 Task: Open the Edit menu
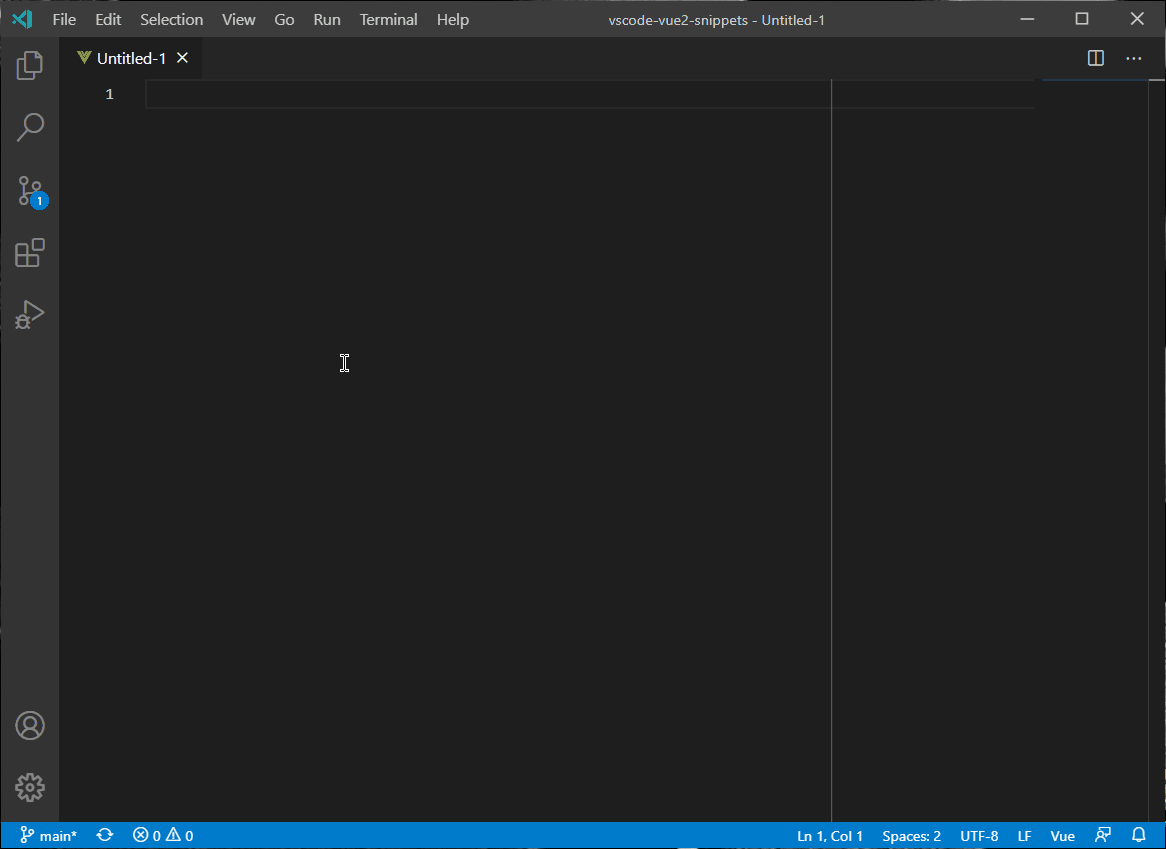[x=108, y=20]
